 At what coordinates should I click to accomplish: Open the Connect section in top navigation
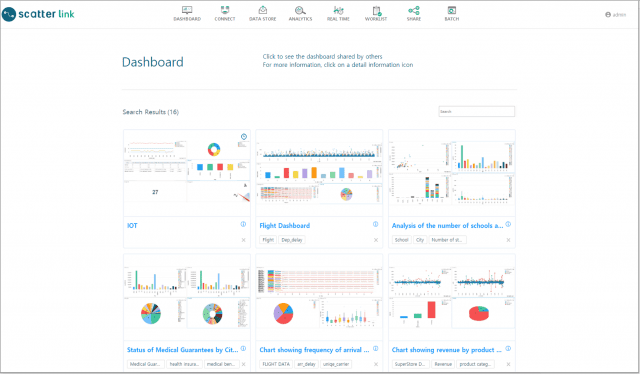point(225,13)
